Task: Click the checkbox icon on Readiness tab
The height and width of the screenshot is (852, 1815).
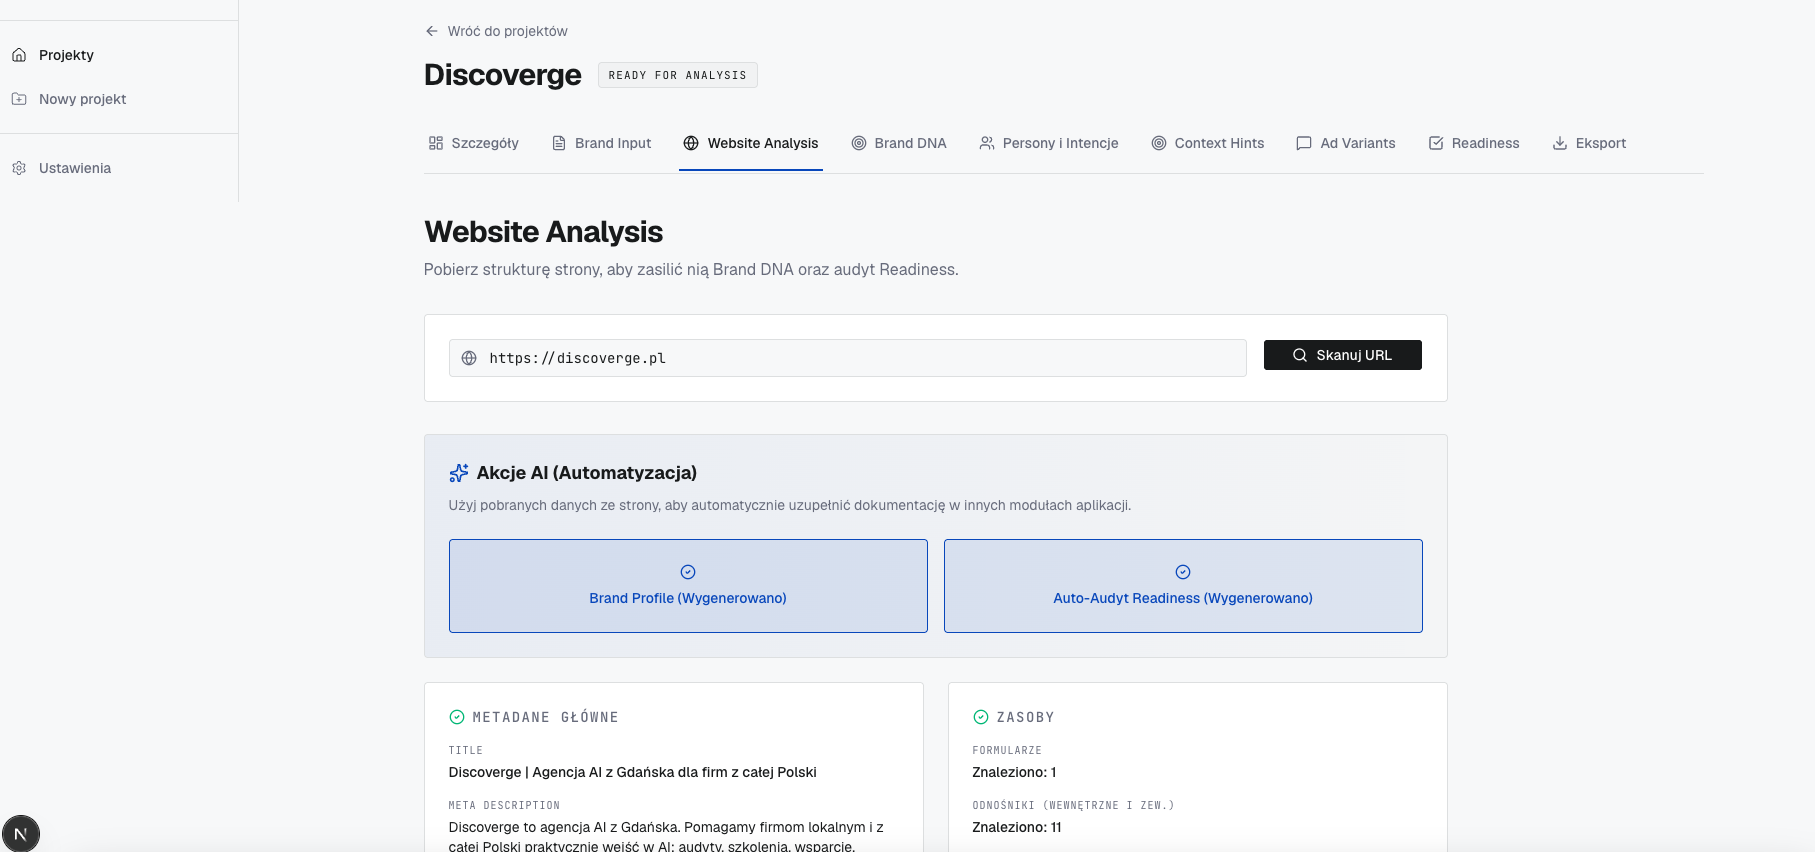Action: pos(1436,143)
